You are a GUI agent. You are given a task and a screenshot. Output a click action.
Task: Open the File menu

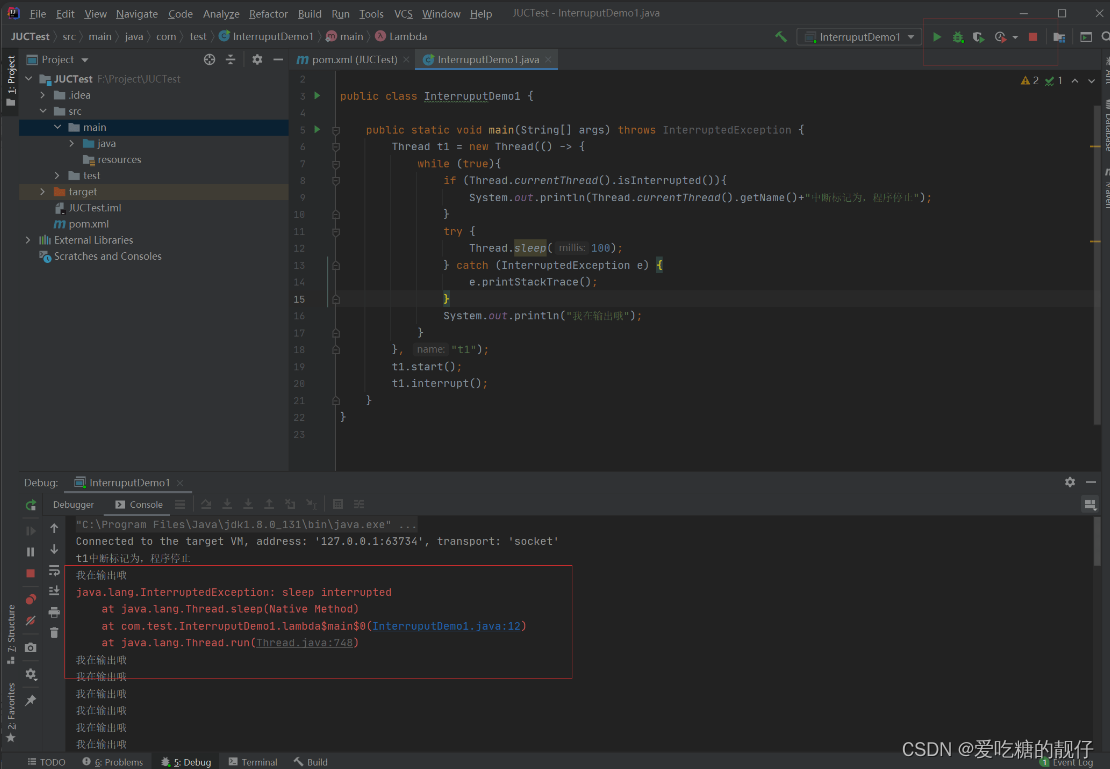[38, 13]
